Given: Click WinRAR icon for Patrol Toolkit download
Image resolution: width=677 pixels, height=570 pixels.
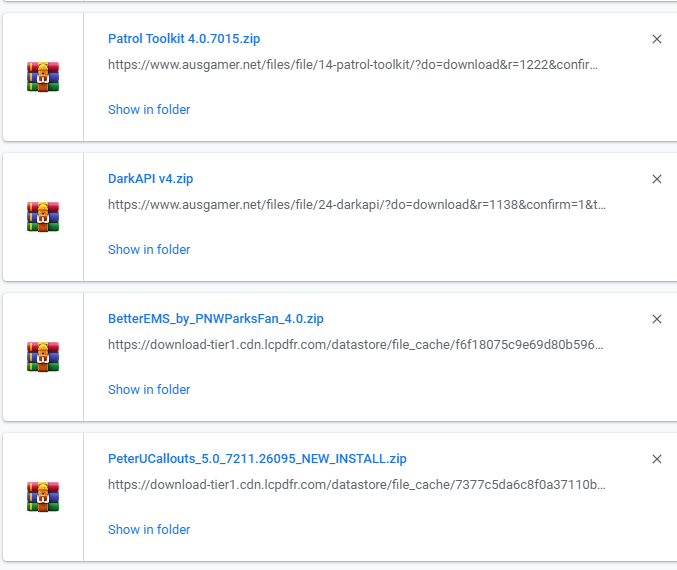Looking at the screenshot, I should tap(43, 77).
